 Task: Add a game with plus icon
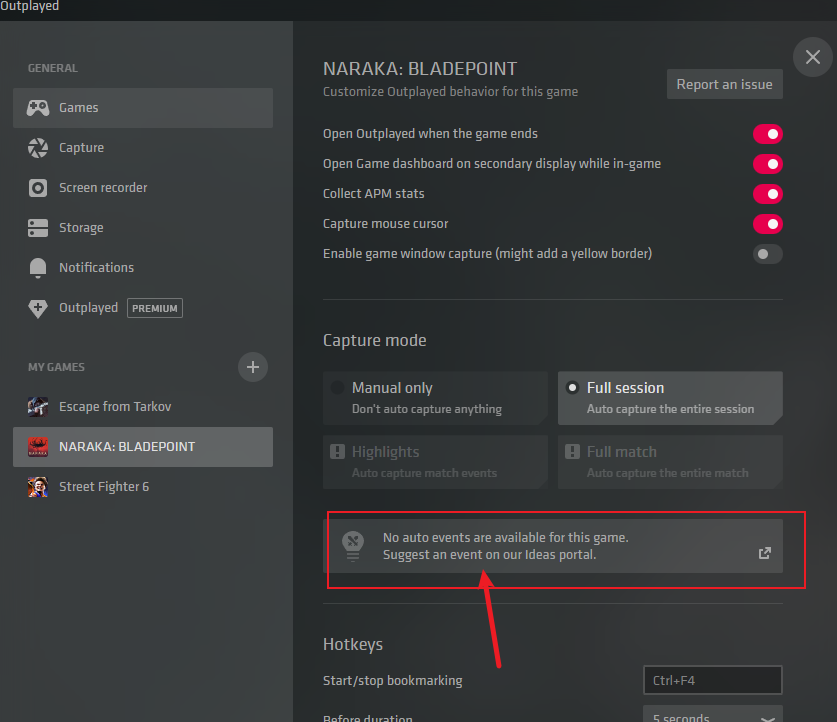(253, 367)
